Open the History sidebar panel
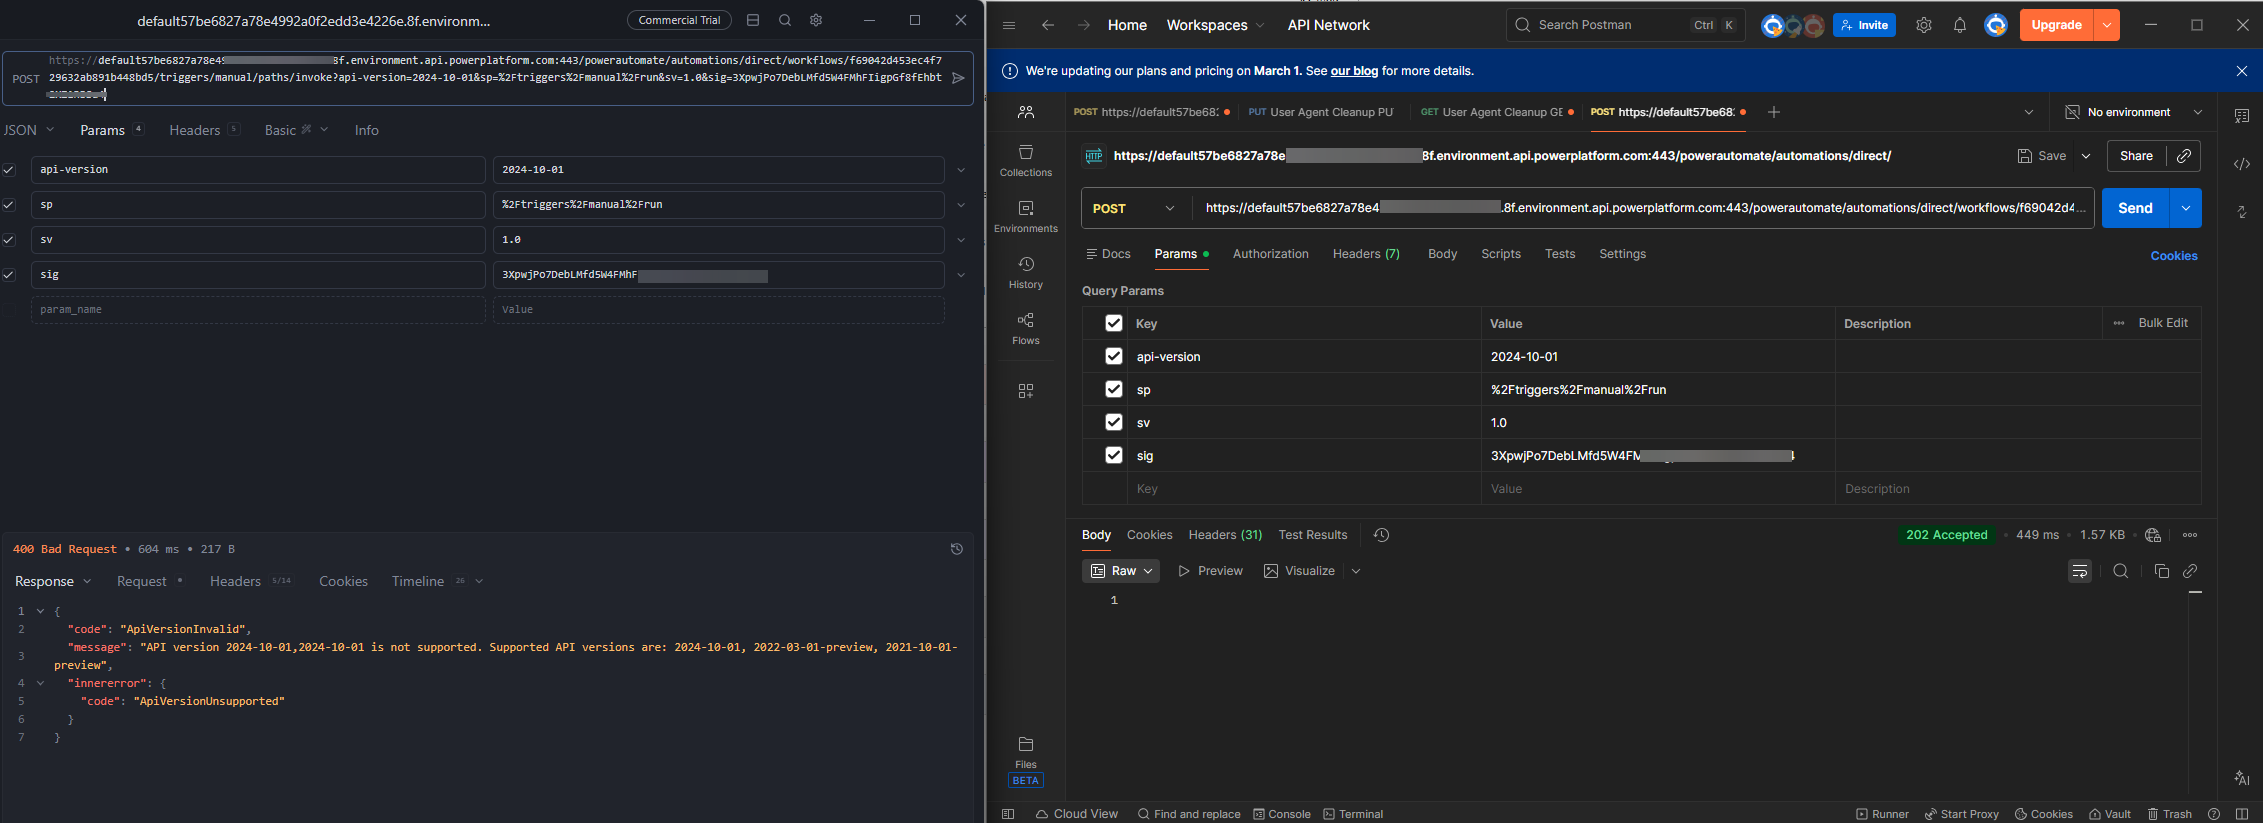Image resolution: width=2263 pixels, height=823 pixels. tap(1025, 272)
